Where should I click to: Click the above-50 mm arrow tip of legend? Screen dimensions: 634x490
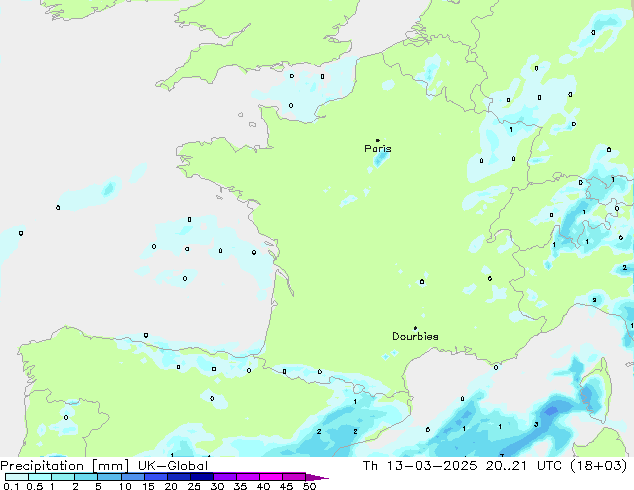[x=317, y=477]
